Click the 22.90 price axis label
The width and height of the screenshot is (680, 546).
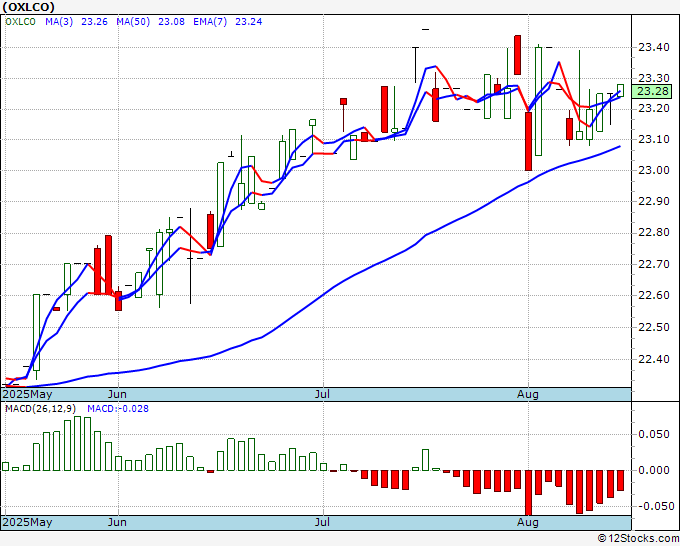pos(654,202)
